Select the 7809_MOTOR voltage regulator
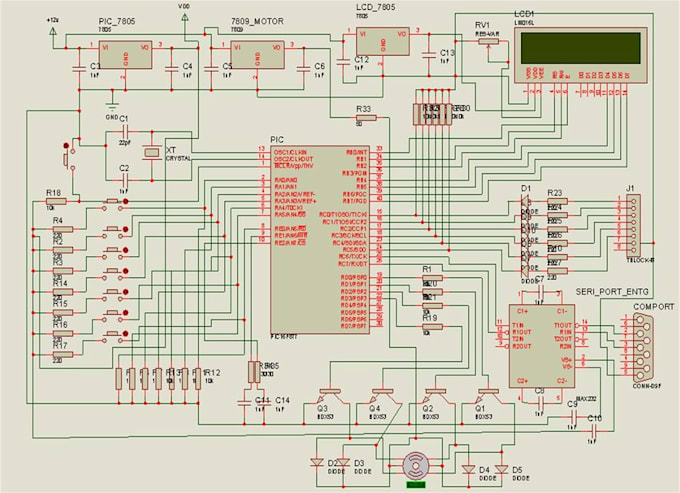The width and height of the screenshot is (680, 493). 258,55
